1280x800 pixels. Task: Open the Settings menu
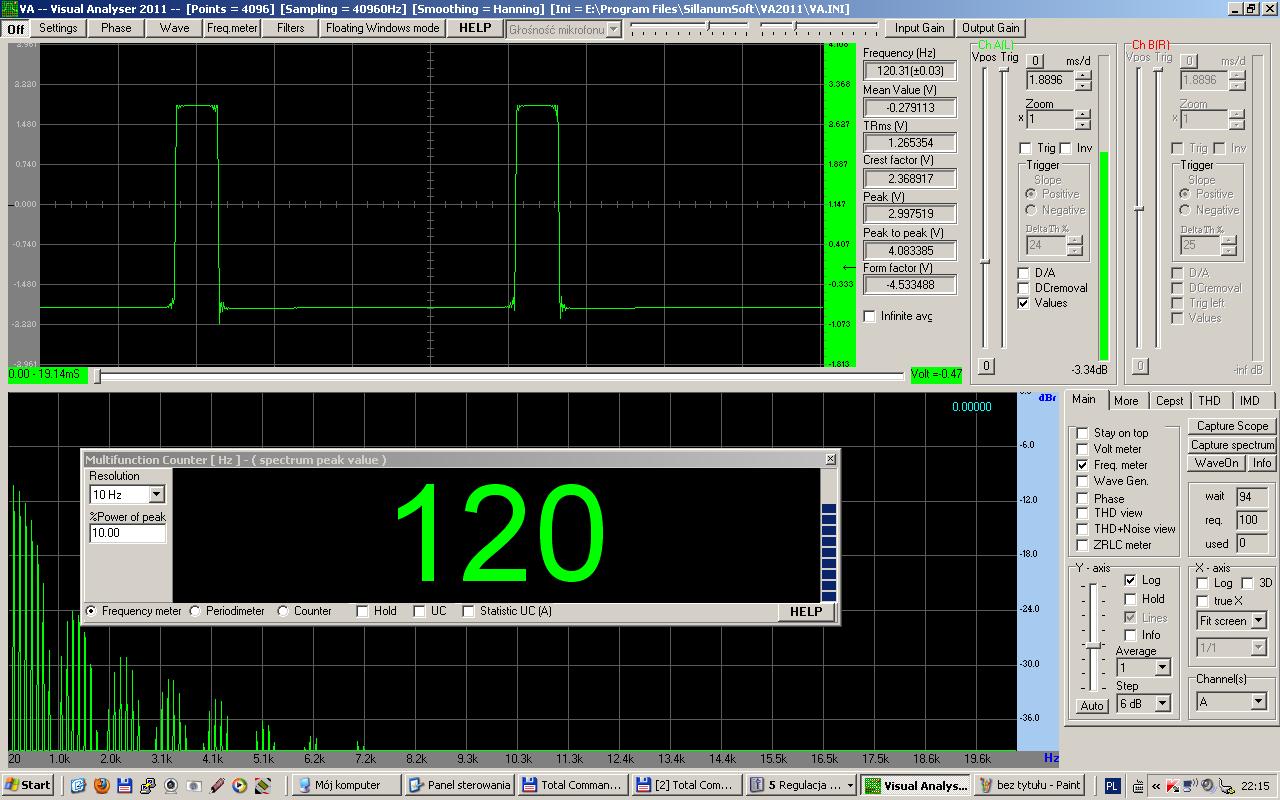click(58, 28)
